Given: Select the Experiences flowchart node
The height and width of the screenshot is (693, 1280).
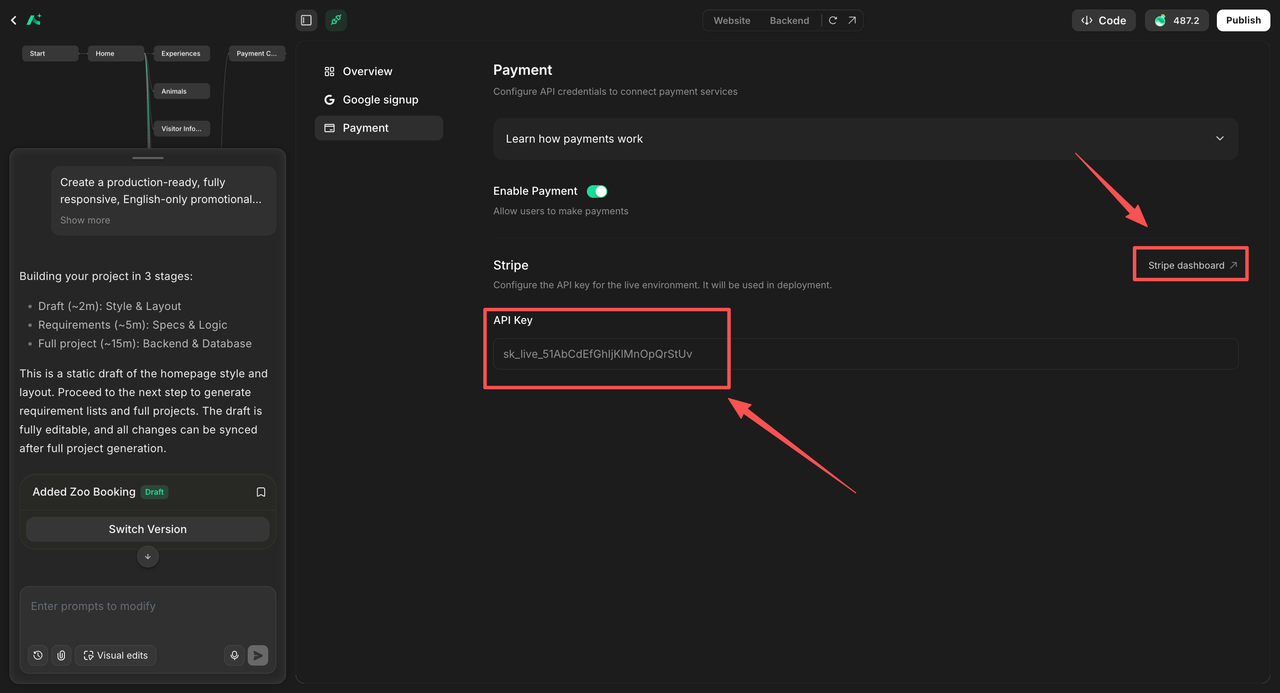Looking at the screenshot, I should coord(181,54).
